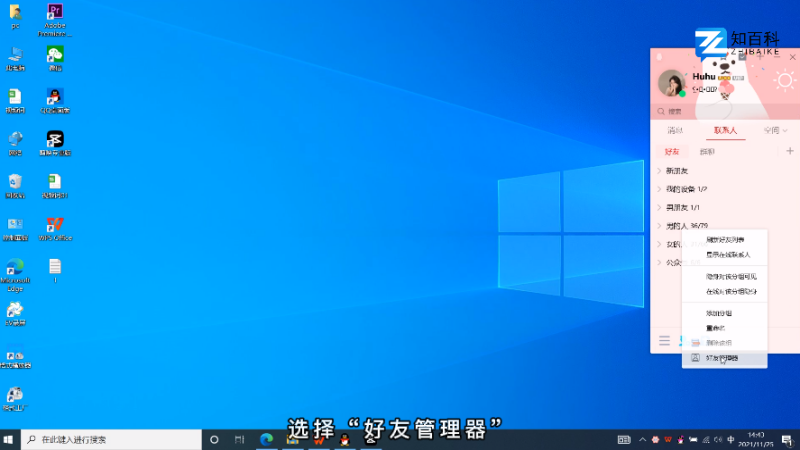The image size is (800, 450).
Task: Open the WeChat desktop icon
Action: 55,55
